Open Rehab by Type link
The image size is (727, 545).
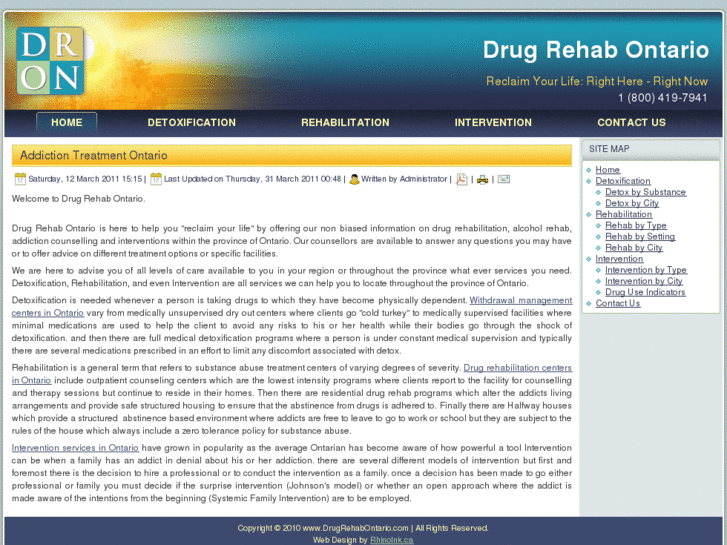(x=636, y=225)
